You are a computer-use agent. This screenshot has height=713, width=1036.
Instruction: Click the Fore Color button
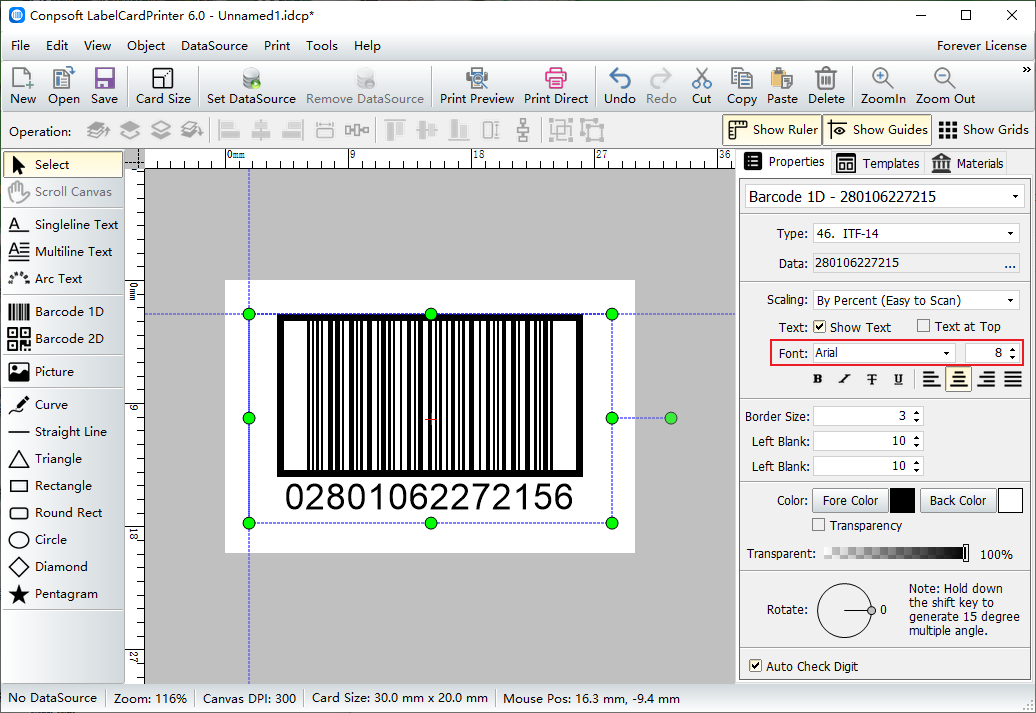pyautogui.click(x=850, y=501)
